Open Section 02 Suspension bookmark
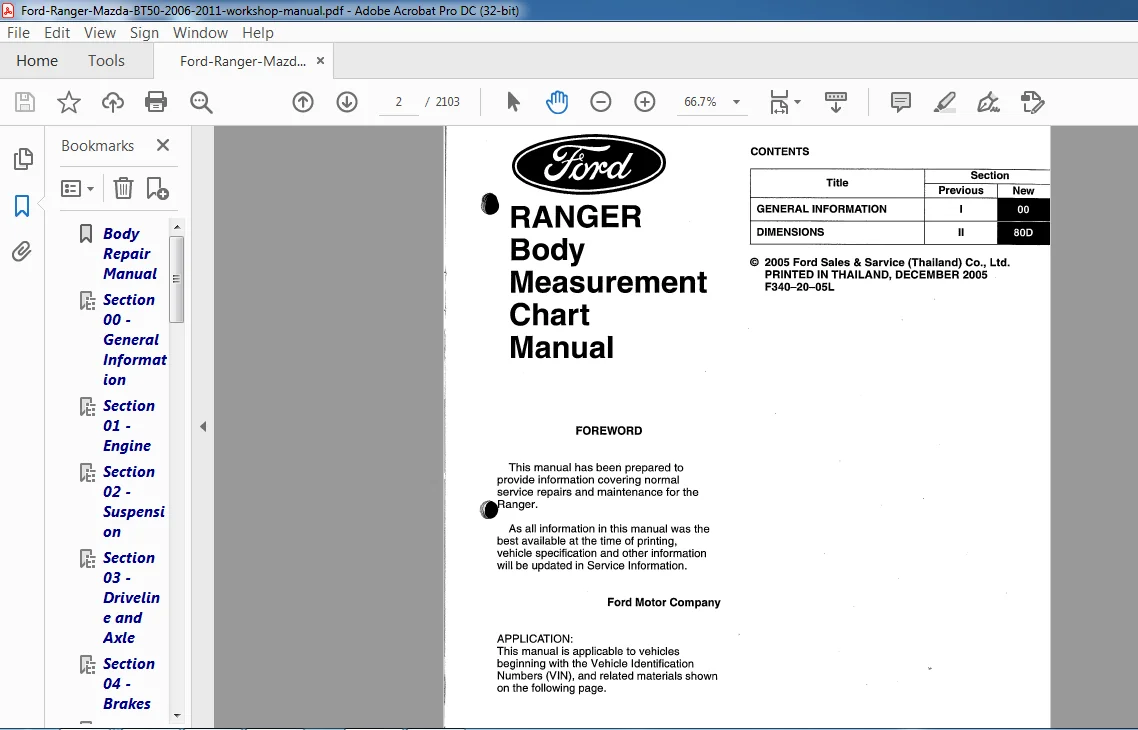The width and height of the screenshot is (1138, 730). (134, 502)
